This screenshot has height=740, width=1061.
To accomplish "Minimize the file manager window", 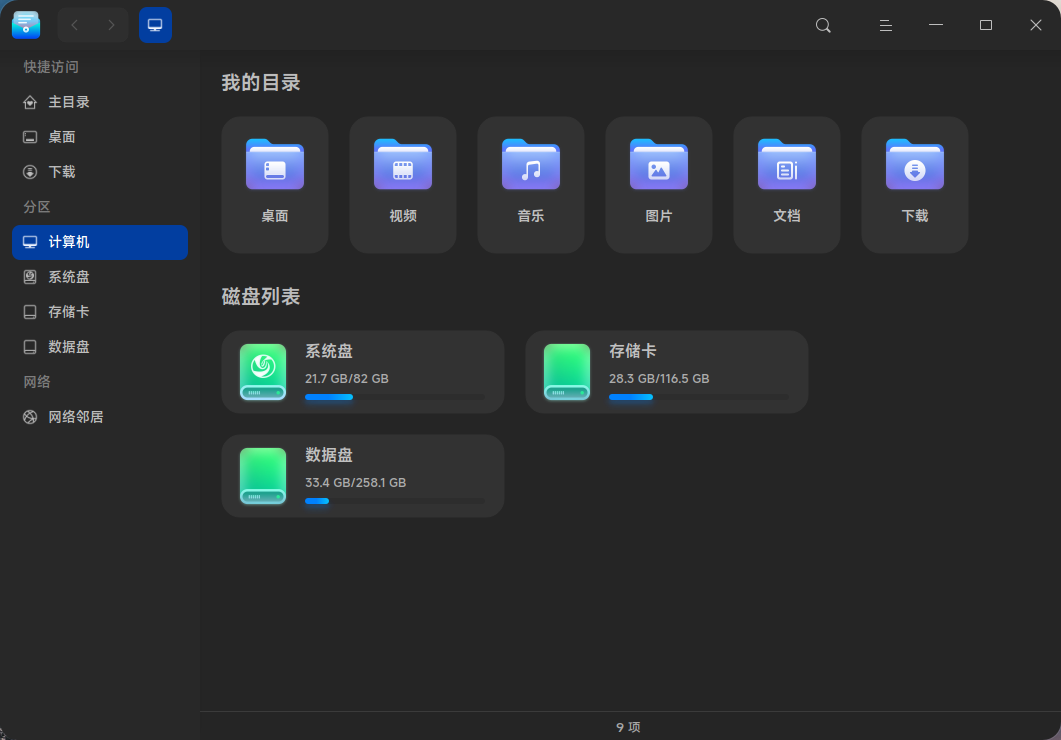I will point(936,25).
